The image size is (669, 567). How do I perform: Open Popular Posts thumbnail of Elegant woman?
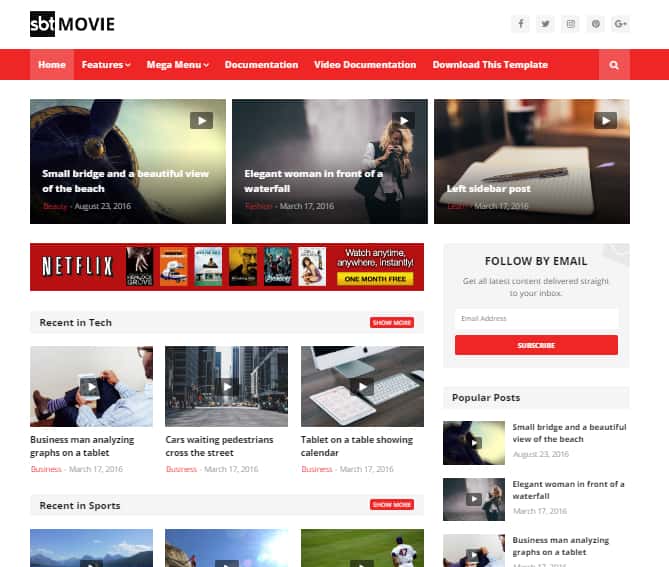click(x=474, y=500)
